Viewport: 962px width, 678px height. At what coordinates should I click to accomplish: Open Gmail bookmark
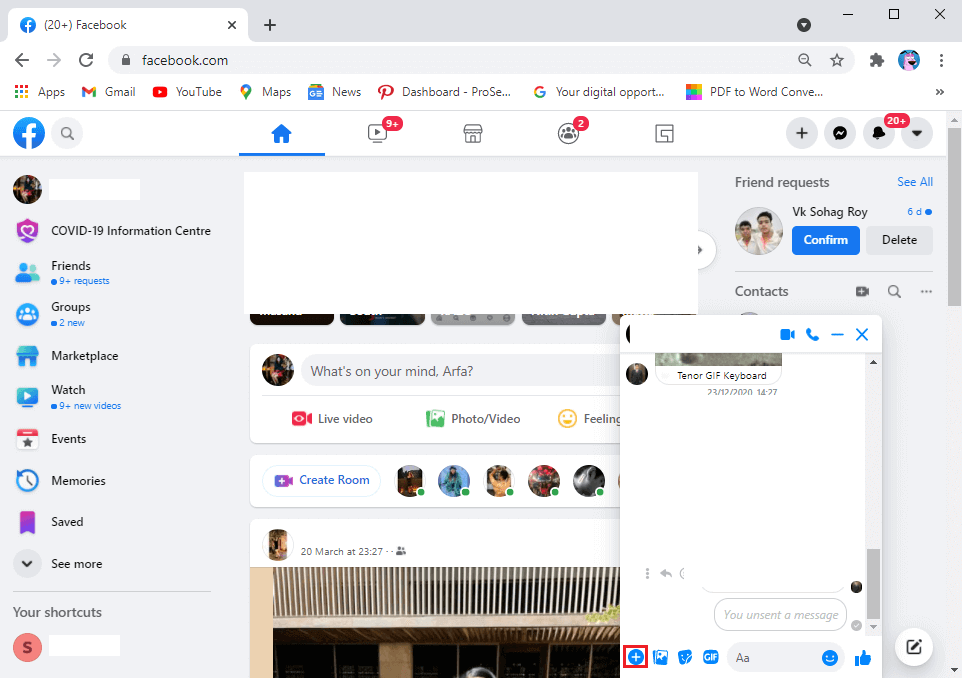[x=109, y=92]
